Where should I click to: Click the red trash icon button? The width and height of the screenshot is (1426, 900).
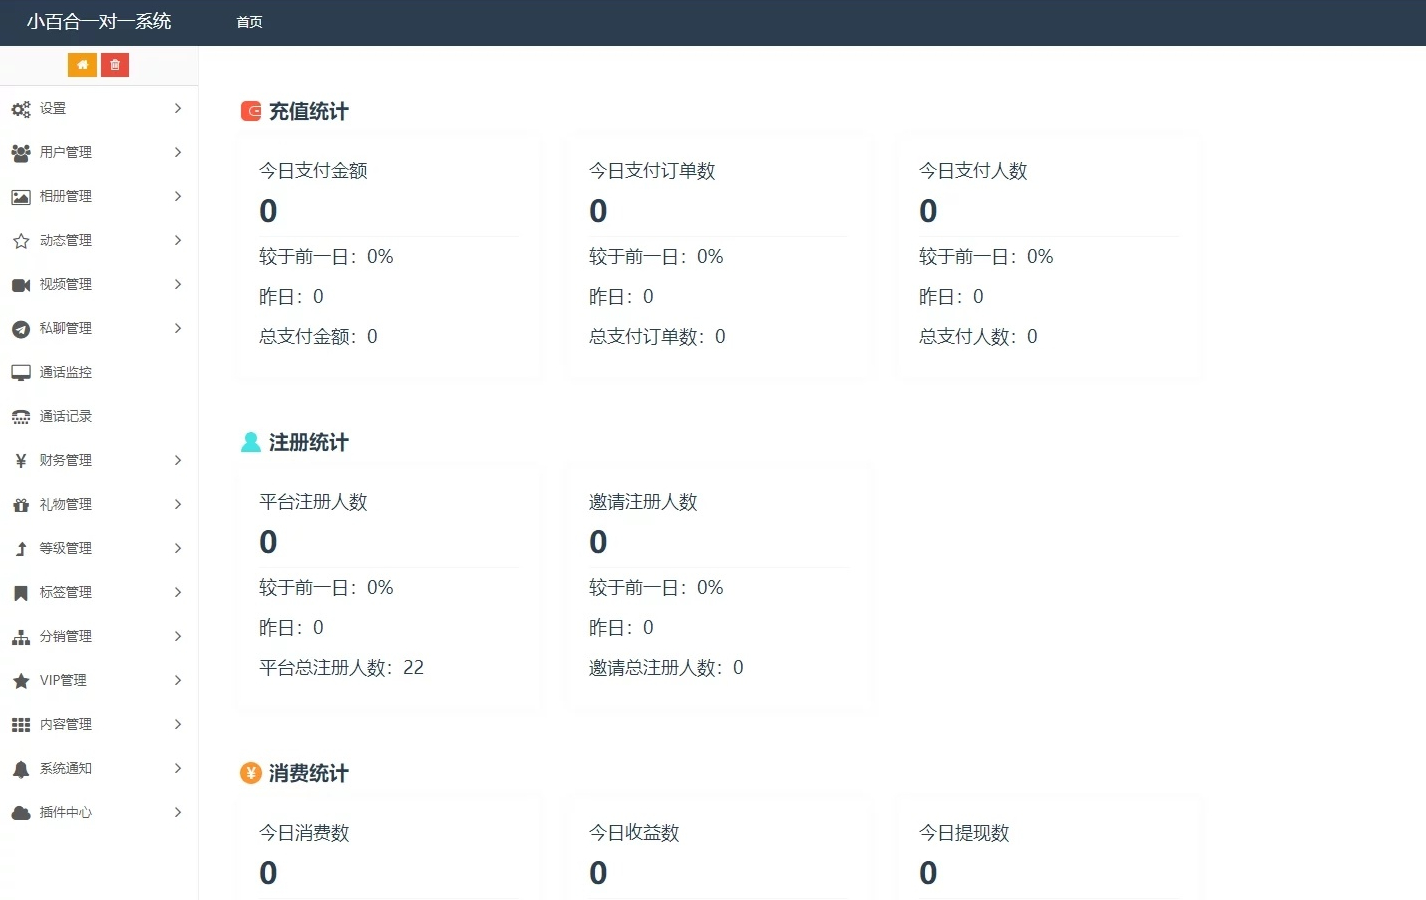[115, 65]
